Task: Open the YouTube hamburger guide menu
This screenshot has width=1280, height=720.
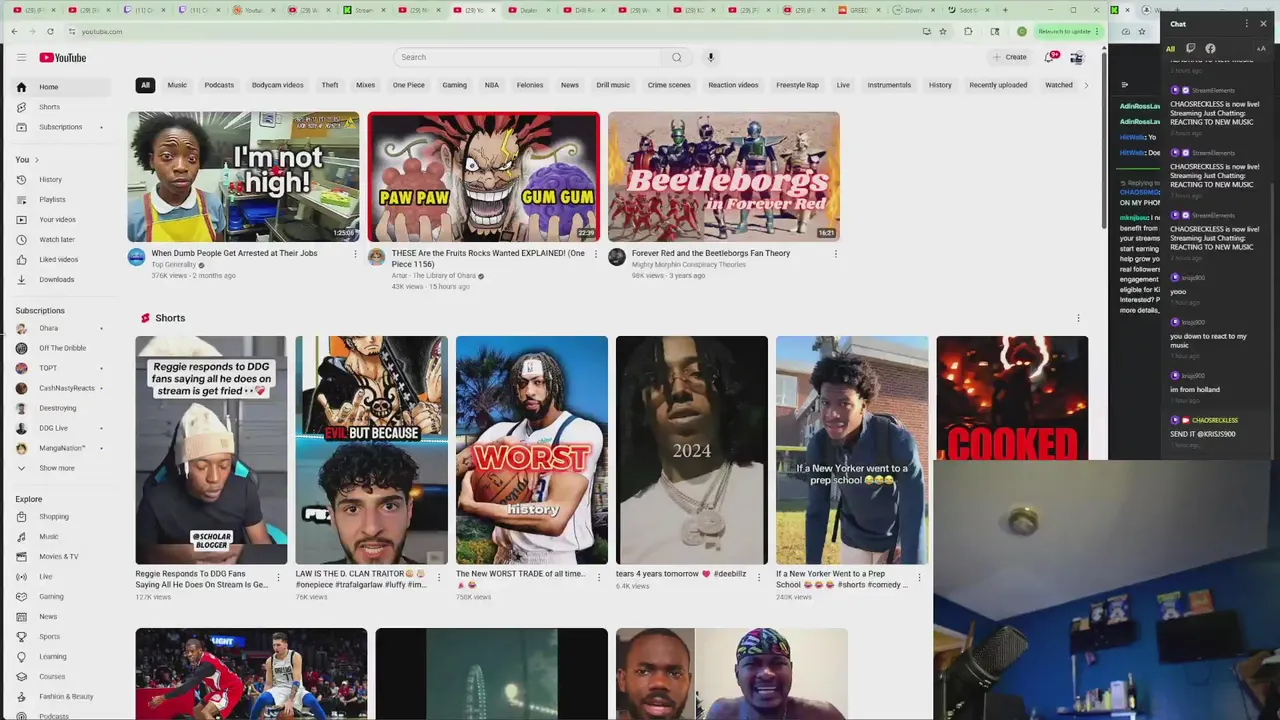Action: coord(21,57)
